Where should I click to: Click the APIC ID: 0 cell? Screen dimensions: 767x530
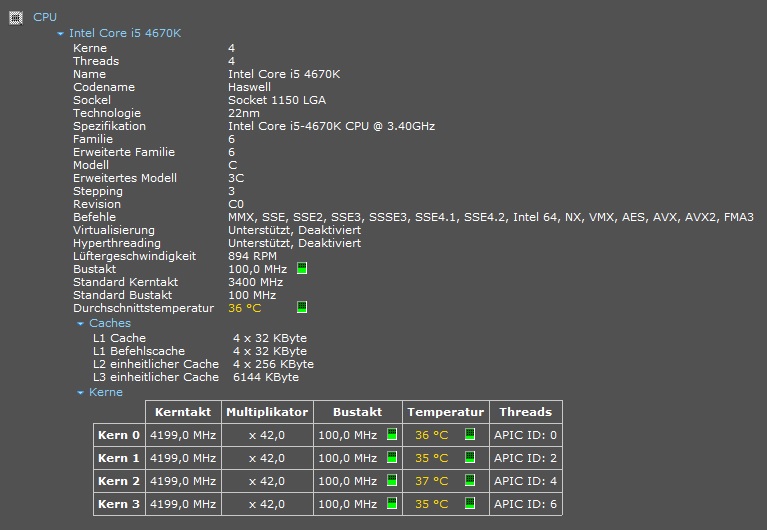(525, 435)
